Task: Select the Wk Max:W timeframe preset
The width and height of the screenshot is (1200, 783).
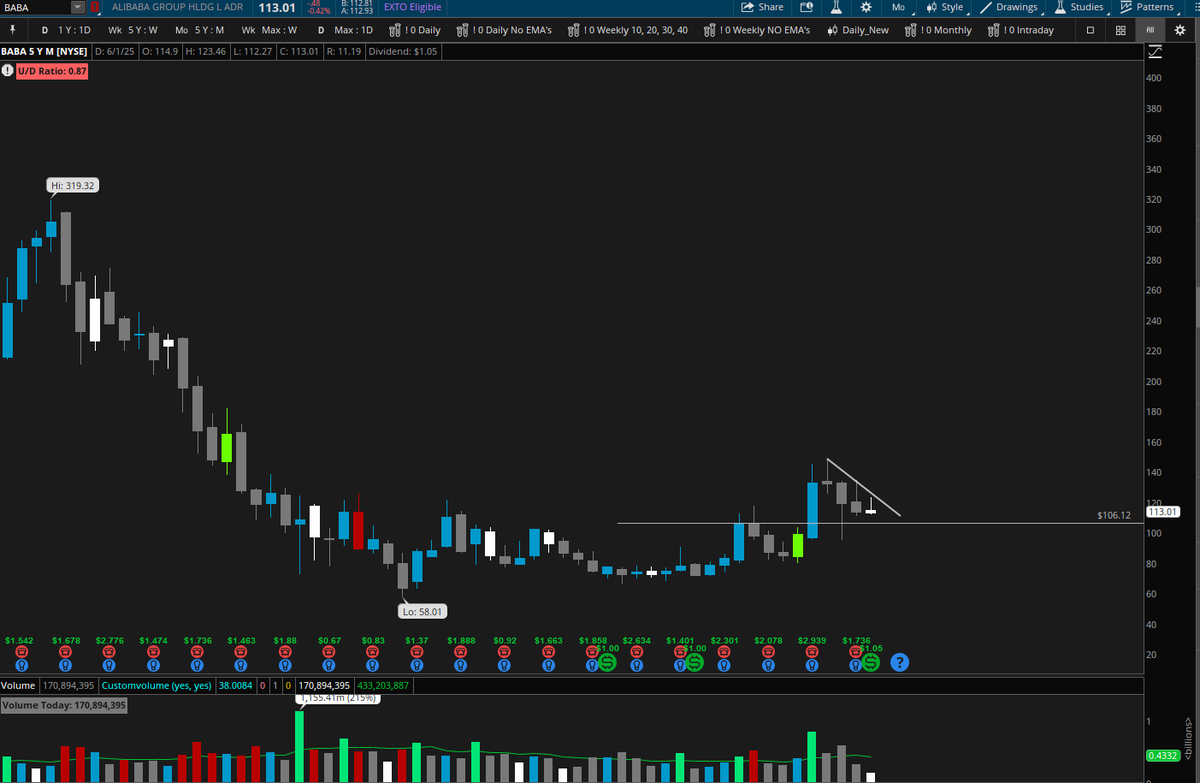Action: point(269,30)
